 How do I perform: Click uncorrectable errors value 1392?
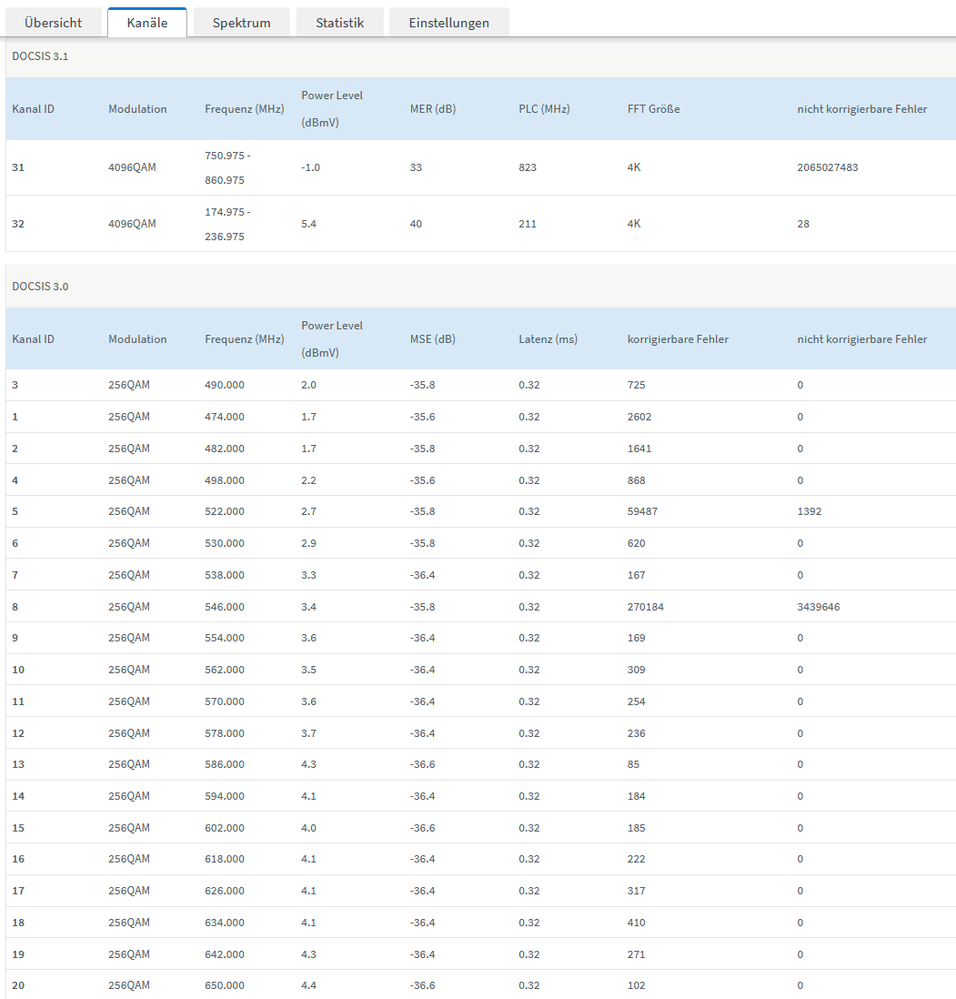click(x=810, y=511)
